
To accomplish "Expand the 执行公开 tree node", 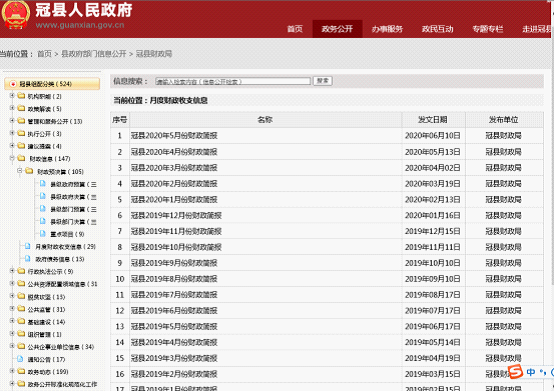I will click(12, 133).
